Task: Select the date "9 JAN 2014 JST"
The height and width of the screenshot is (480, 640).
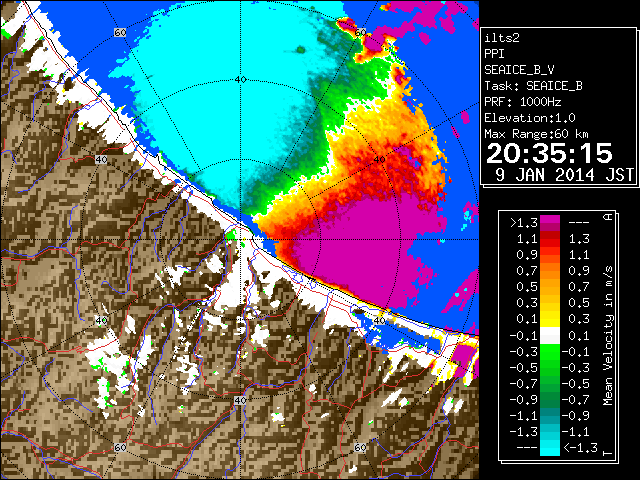Action: coord(564,175)
